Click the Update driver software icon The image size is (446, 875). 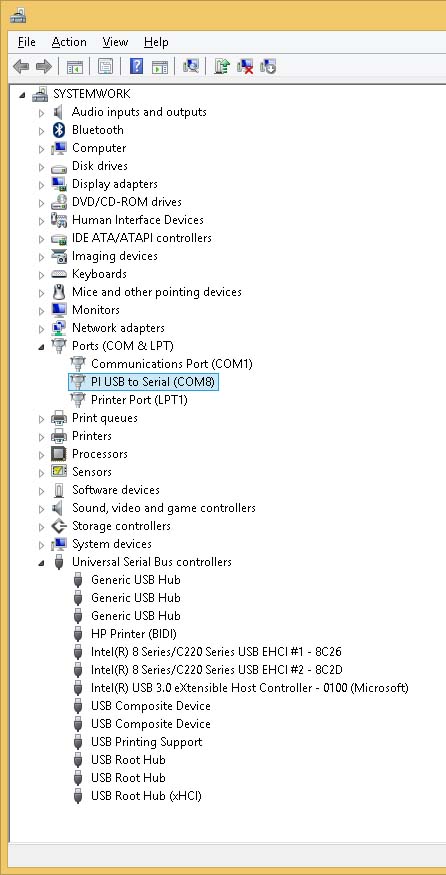click(x=222, y=67)
